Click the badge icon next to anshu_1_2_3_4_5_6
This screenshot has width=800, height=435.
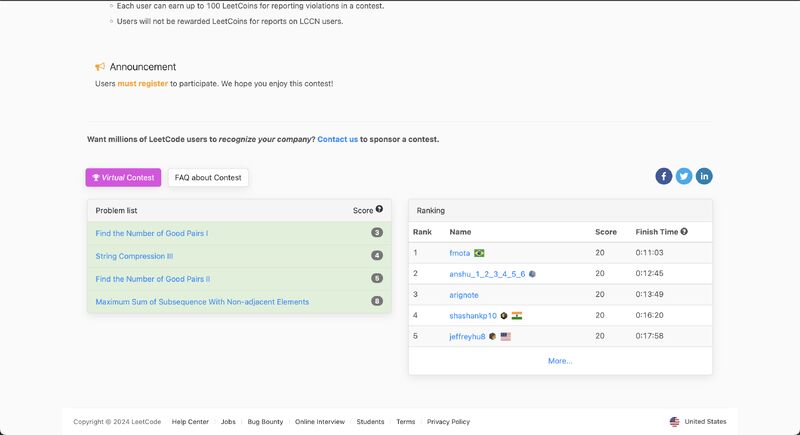pos(533,274)
